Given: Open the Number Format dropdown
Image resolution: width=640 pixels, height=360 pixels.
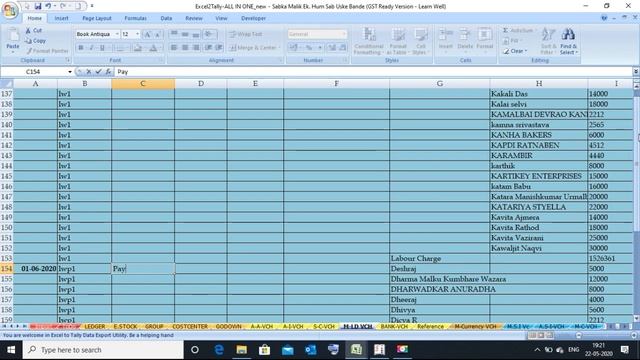Looking at the screenshot, I should [344, 34].
